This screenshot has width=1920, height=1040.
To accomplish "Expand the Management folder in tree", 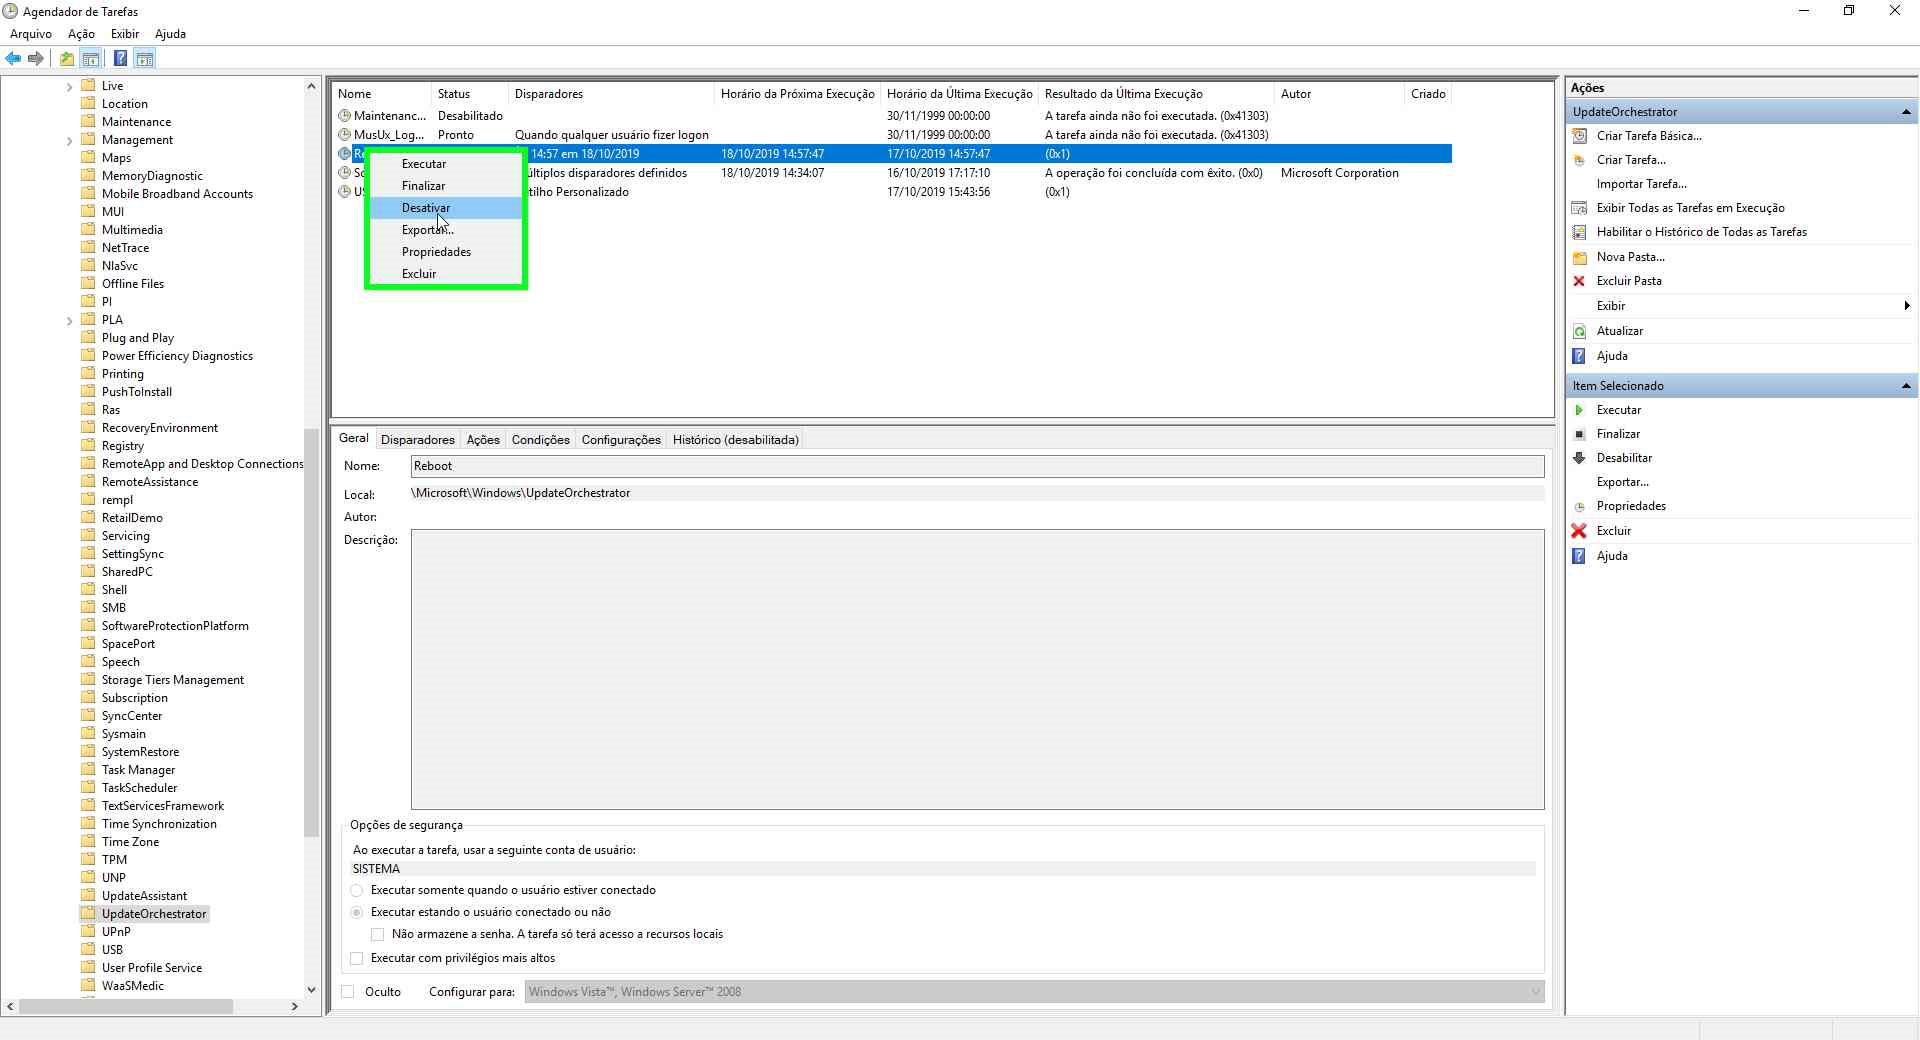I will pyautogui.click(x=70, y=141).
